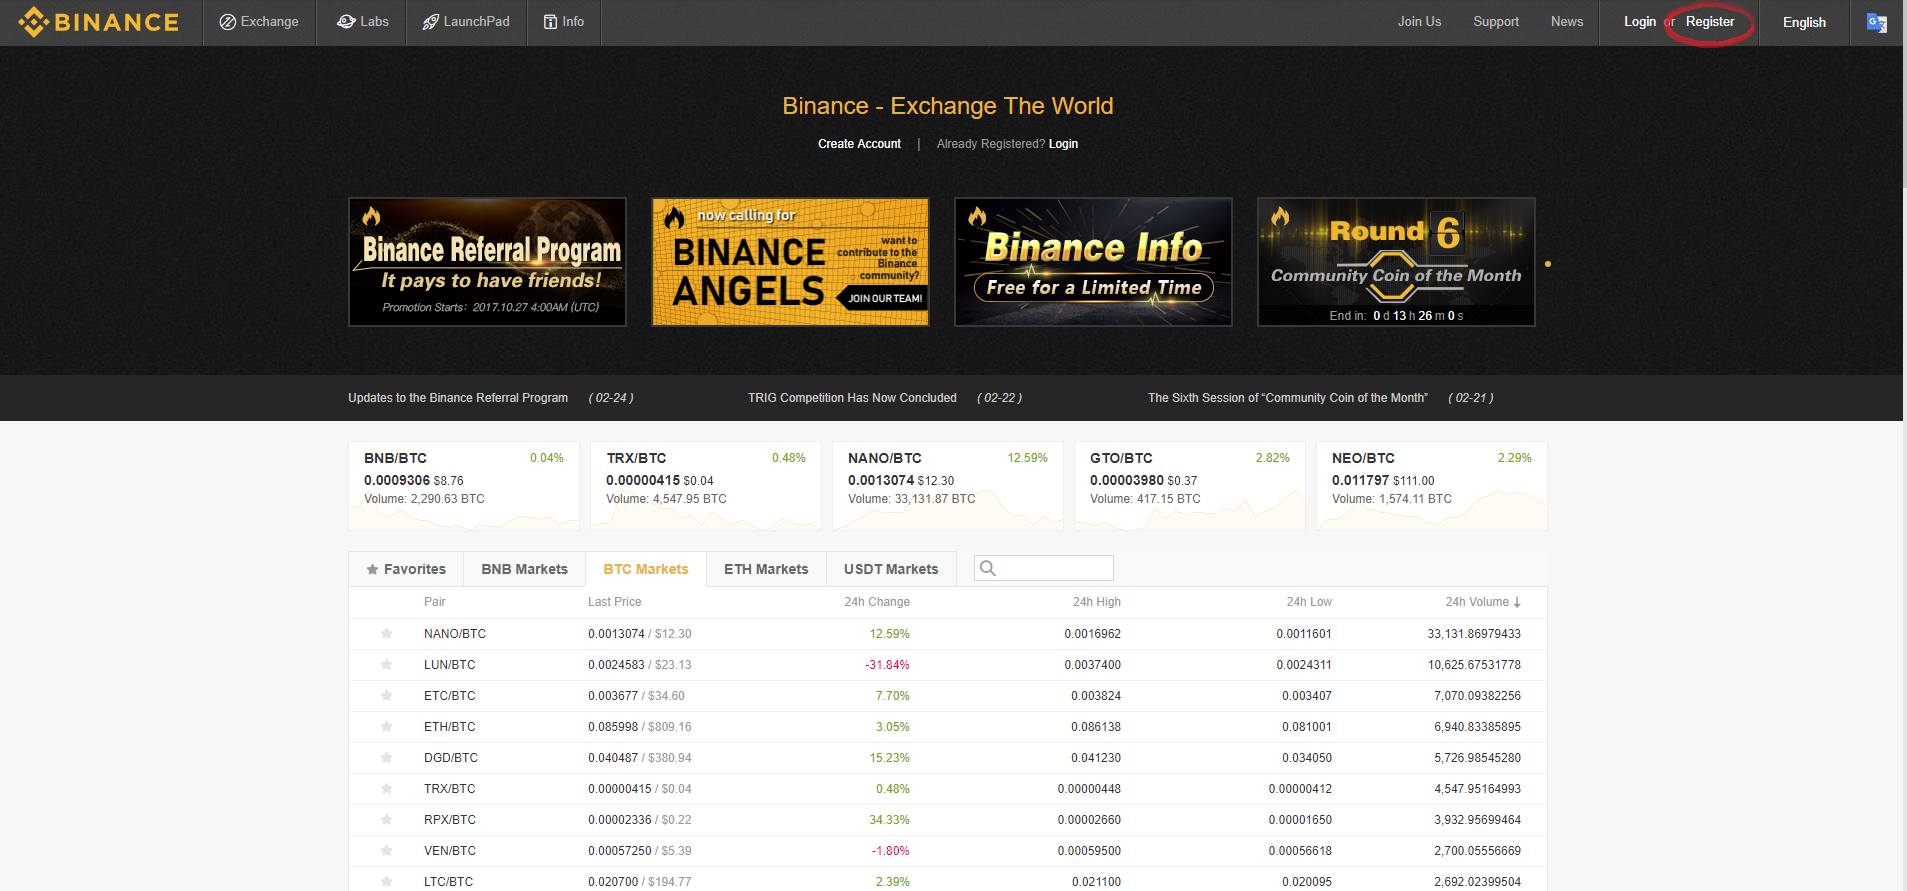Open the Info menu item
Image resolution: width=1907 pixels, height=891 pixels.
pyautogui.click(x=564, y=22)
